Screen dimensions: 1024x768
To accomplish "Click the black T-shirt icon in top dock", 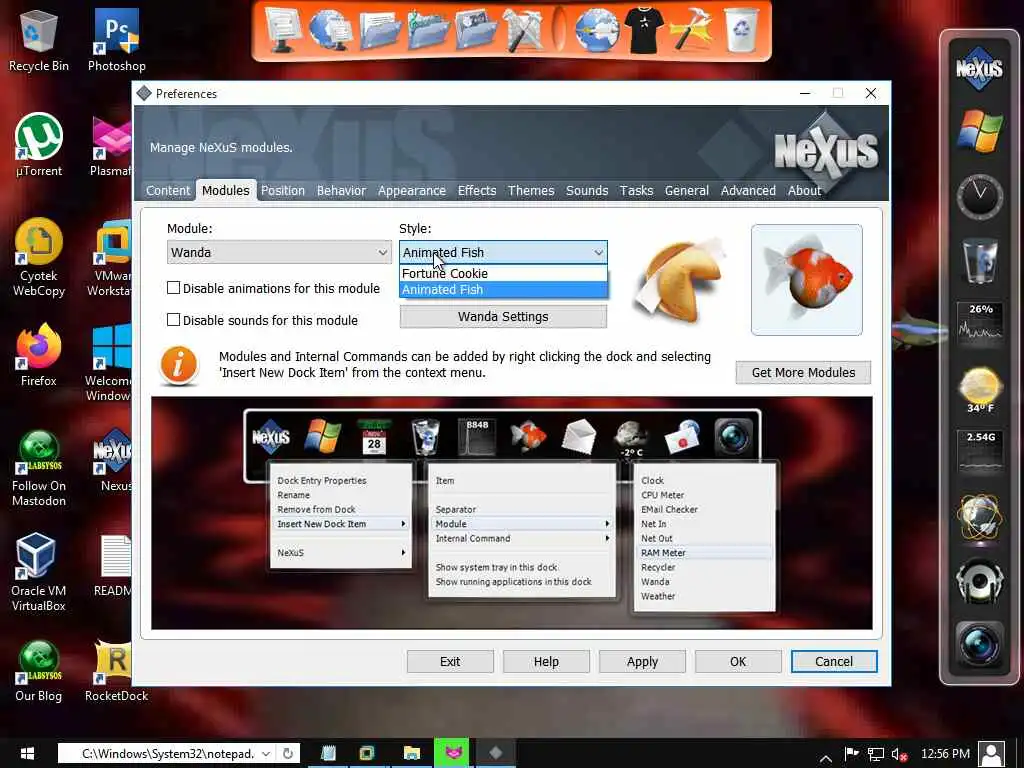I will click(644, 29).
